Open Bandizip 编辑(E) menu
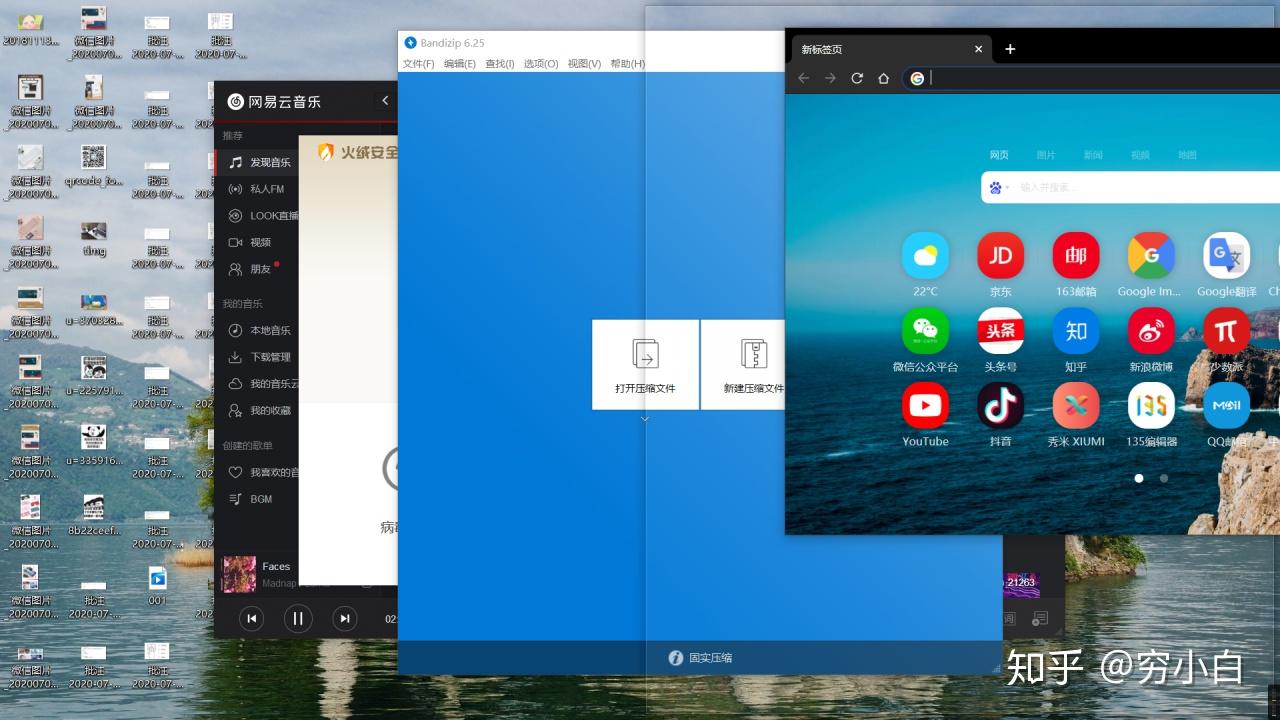The height and width of the screenshot is (720, 1280). click(x=460, y=64)
